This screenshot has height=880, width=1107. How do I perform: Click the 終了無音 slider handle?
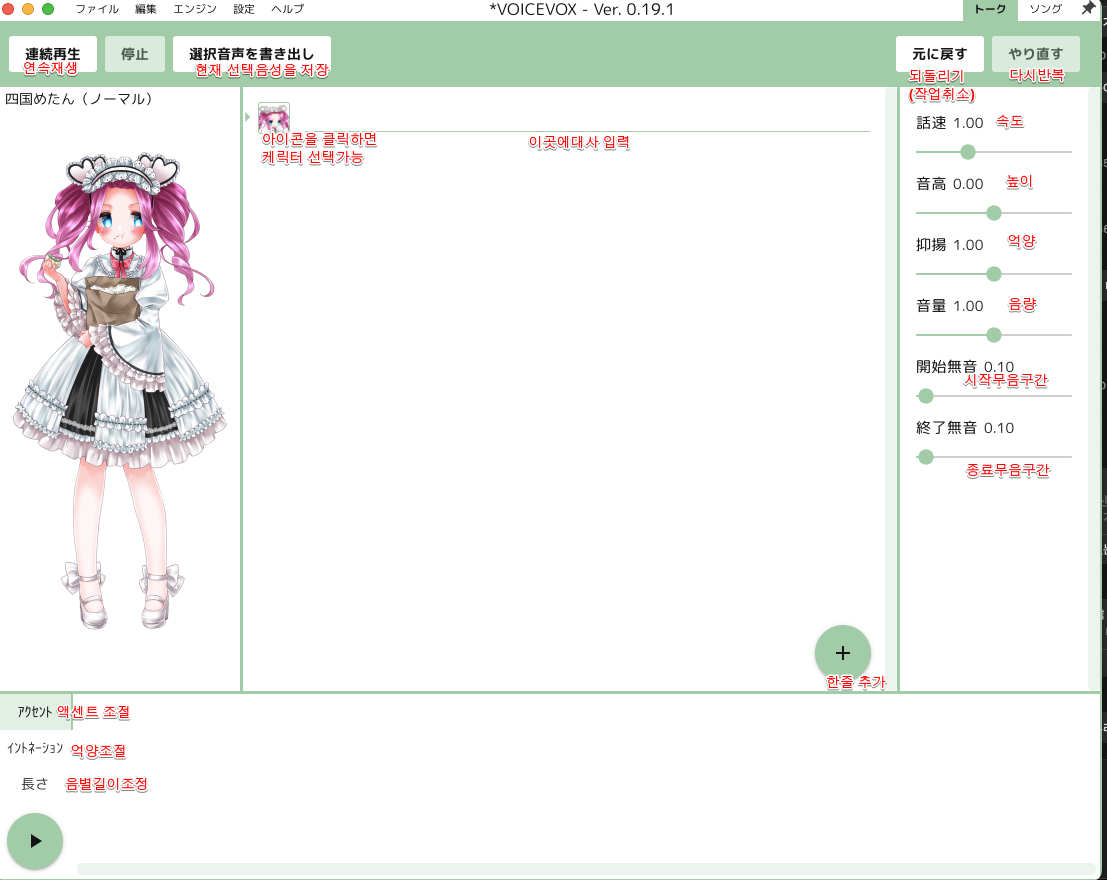pyautogui.click(x=926, y=457)
